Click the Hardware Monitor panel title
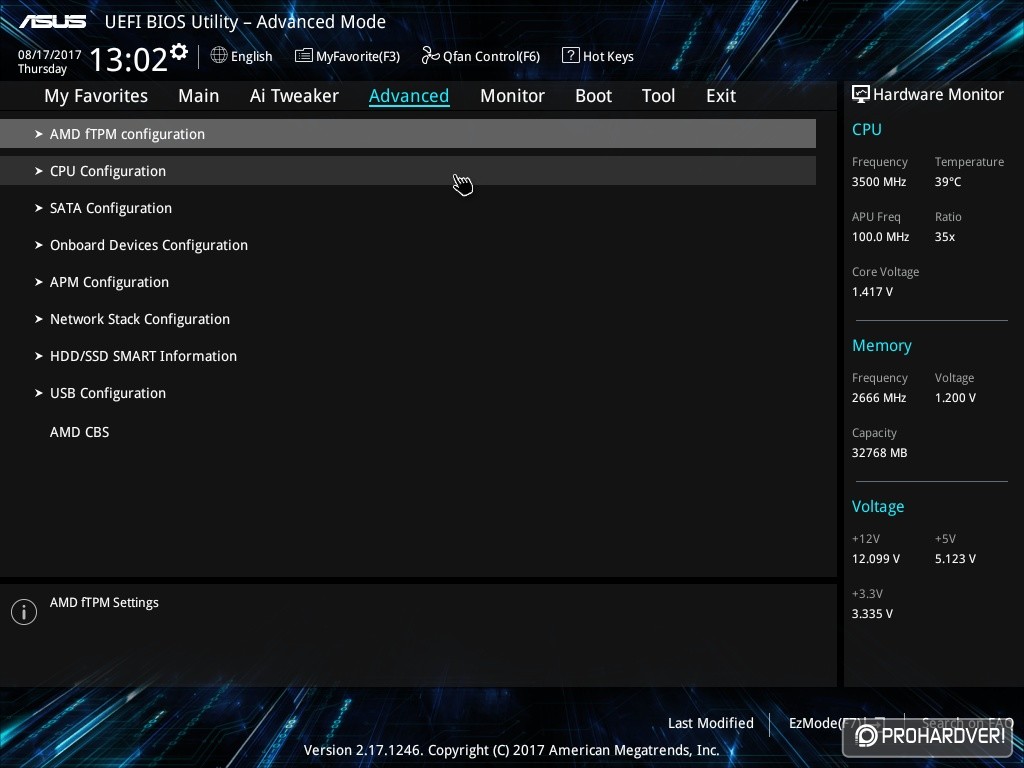 (x=938, y=95)
